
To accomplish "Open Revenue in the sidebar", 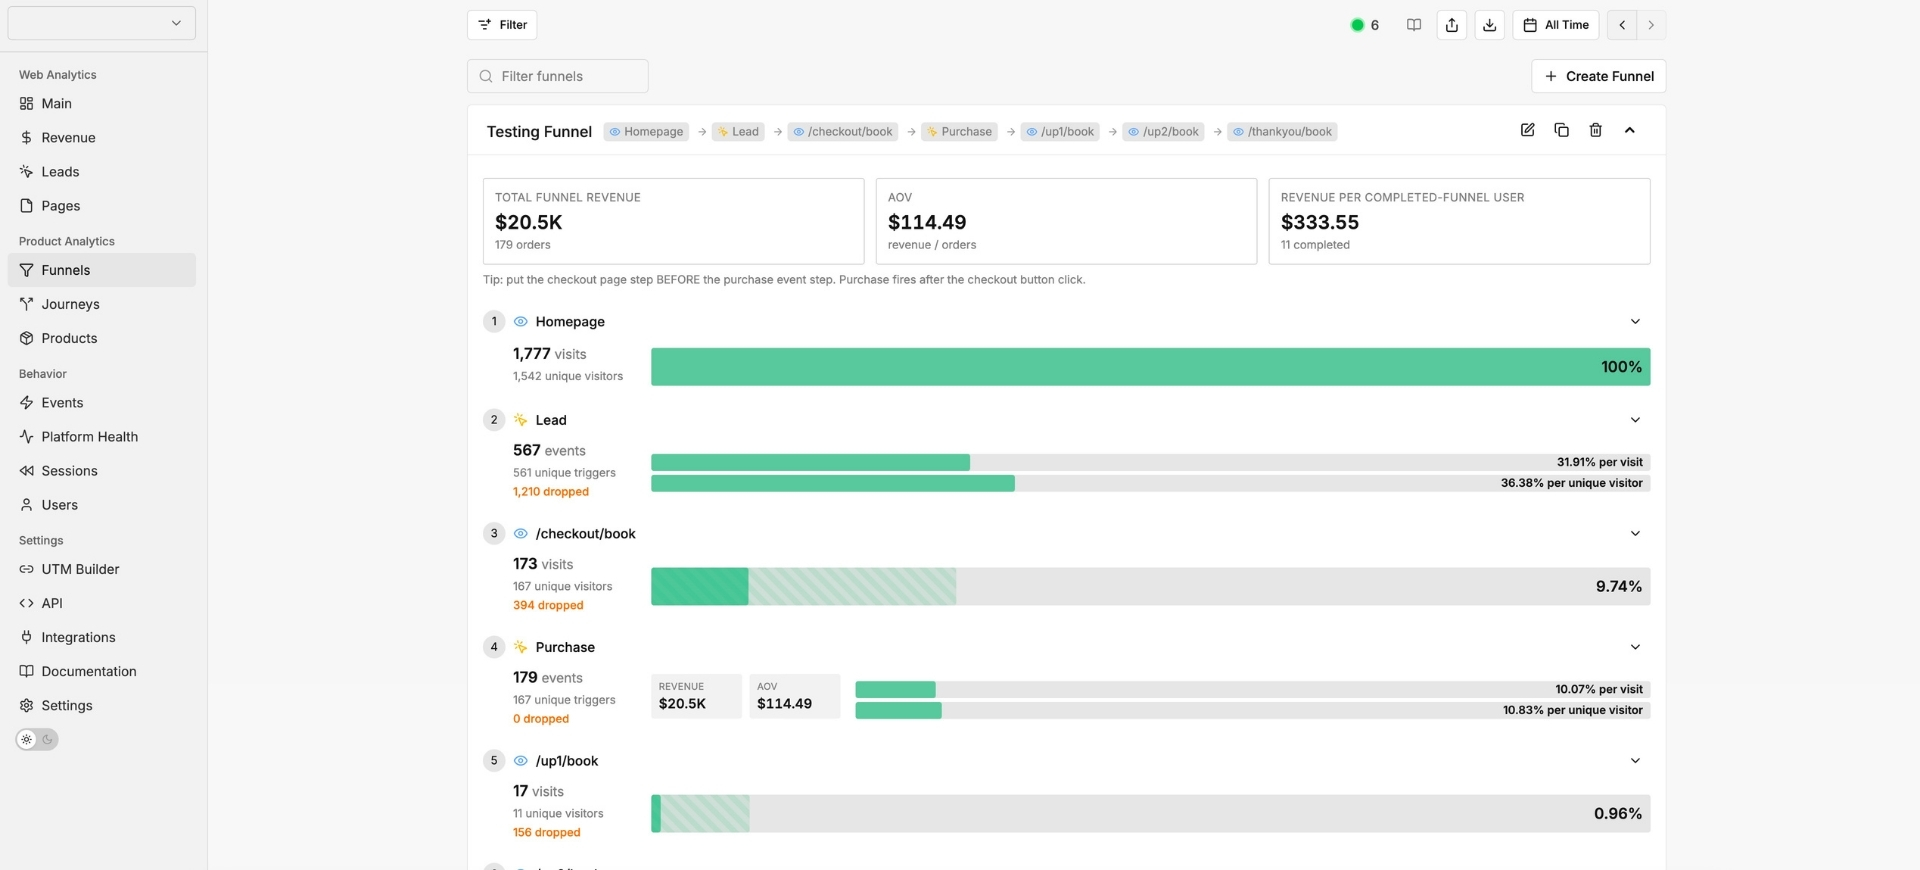I will coord(101,137).
